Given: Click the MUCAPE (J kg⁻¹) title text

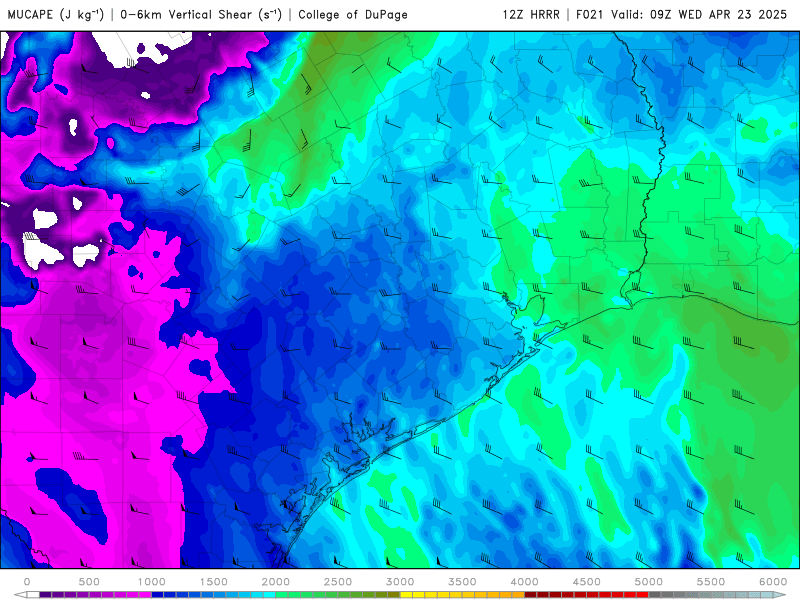Looking at the screenshot, I should click(56, 14).
